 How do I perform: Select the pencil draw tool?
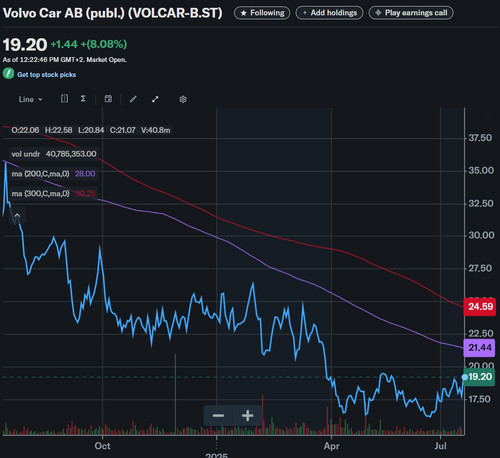coord(133,99)
